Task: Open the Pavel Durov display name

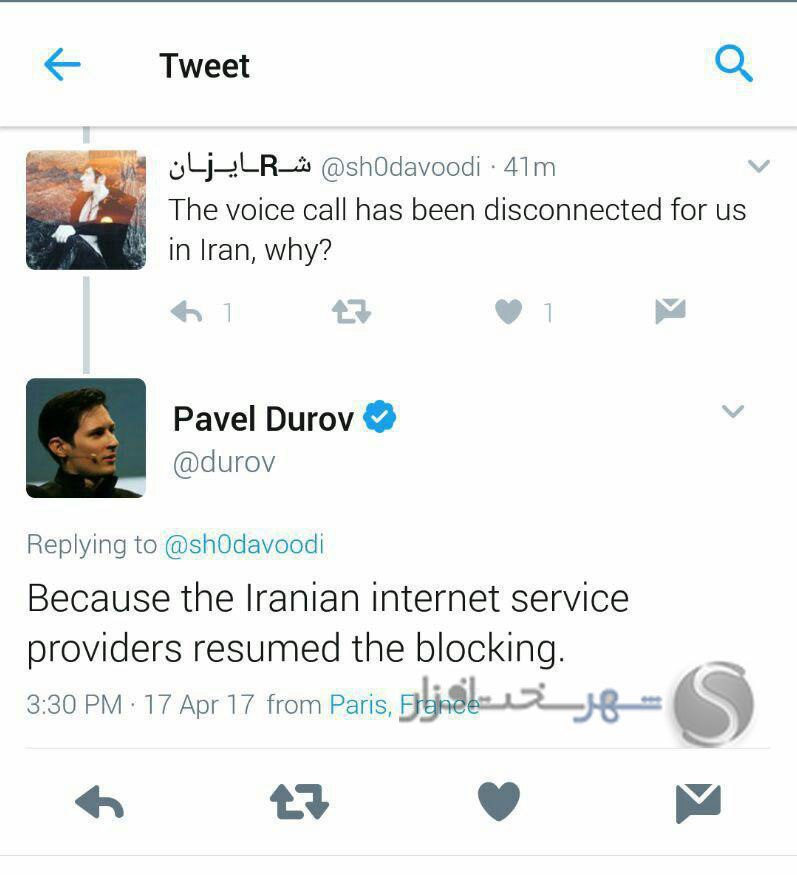Action: 263,419
